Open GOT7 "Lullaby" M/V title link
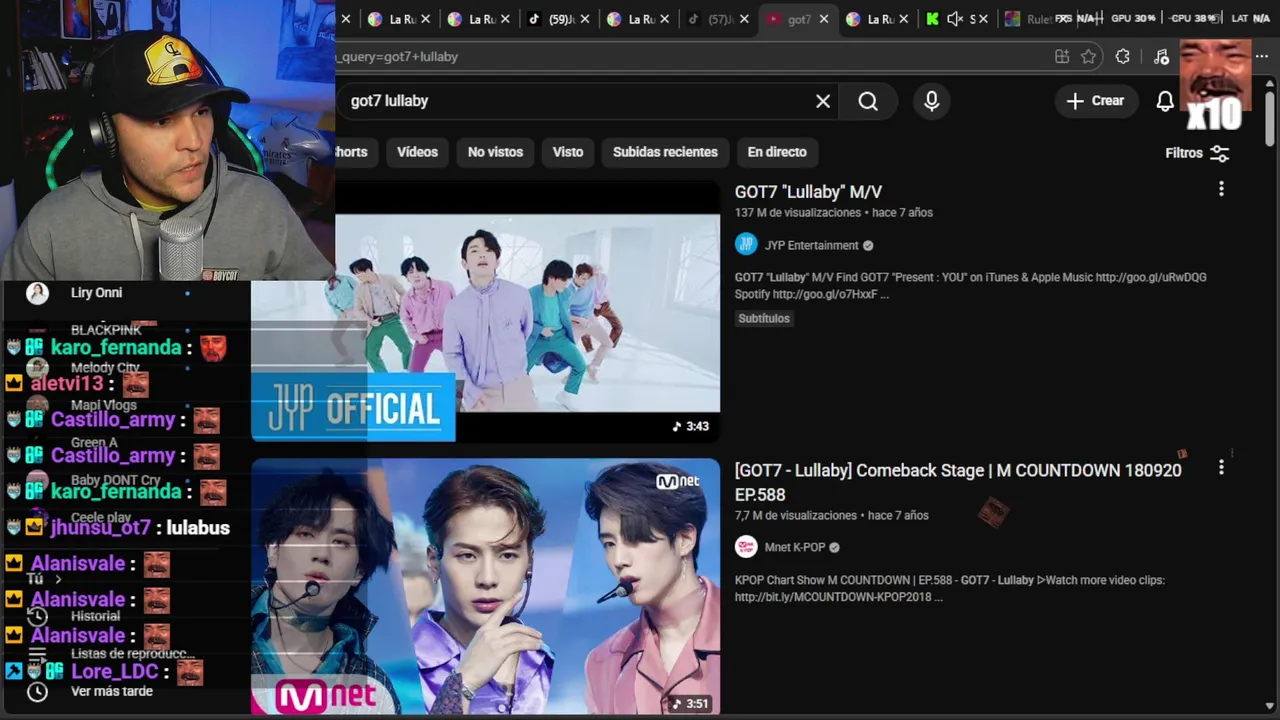The height and width of the screenshot is (720, 1280). click(808, 192)
